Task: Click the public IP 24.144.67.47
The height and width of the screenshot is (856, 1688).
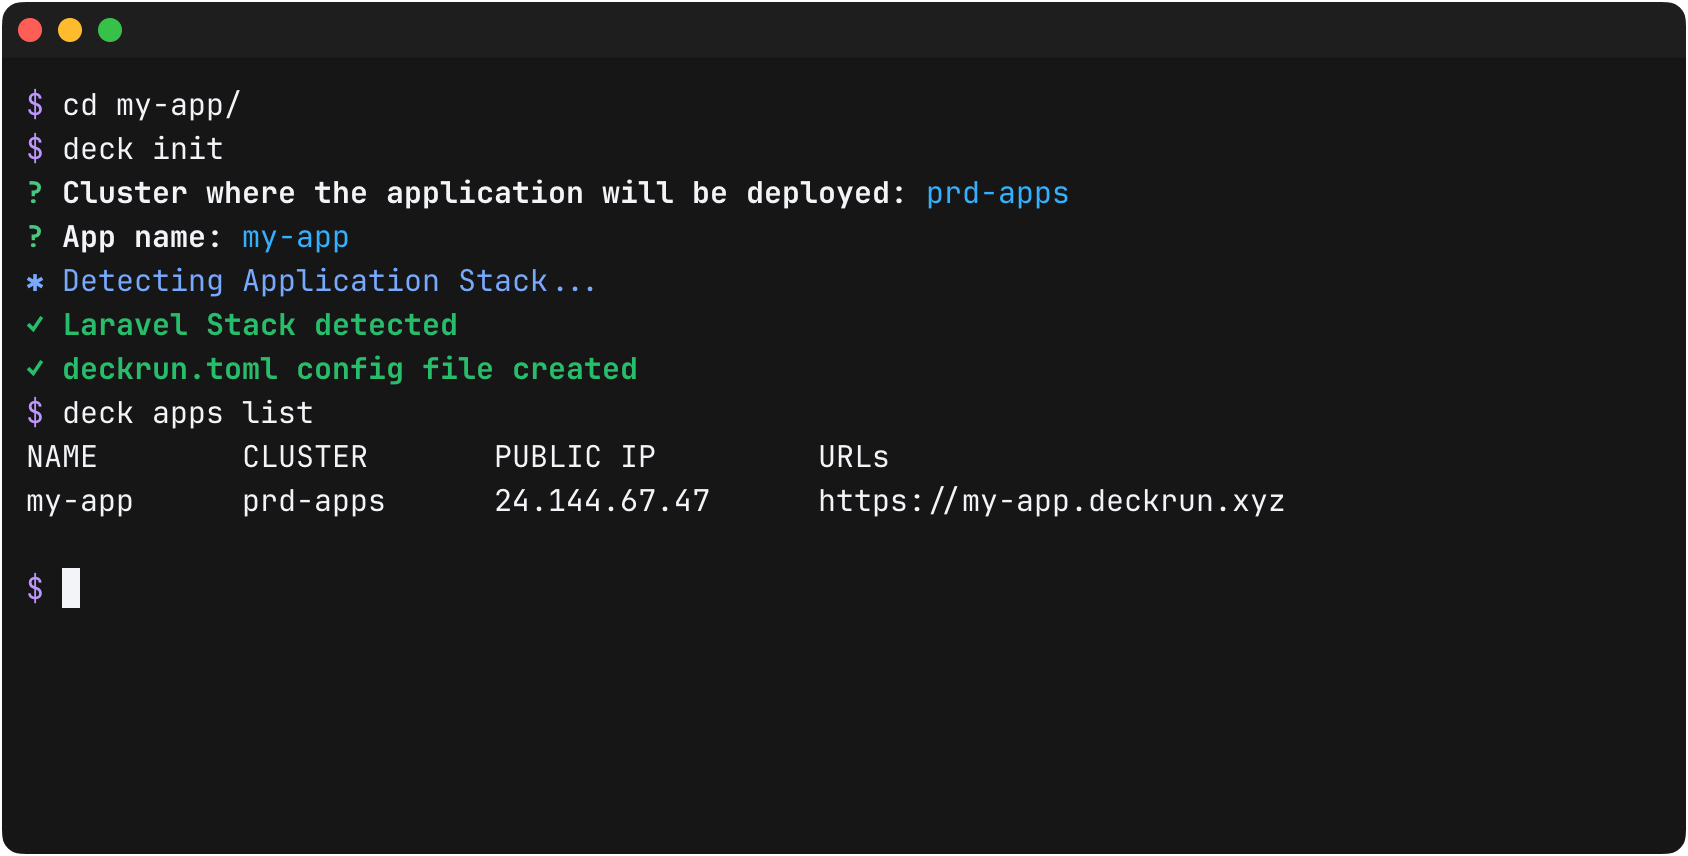Action: (602, 501)
